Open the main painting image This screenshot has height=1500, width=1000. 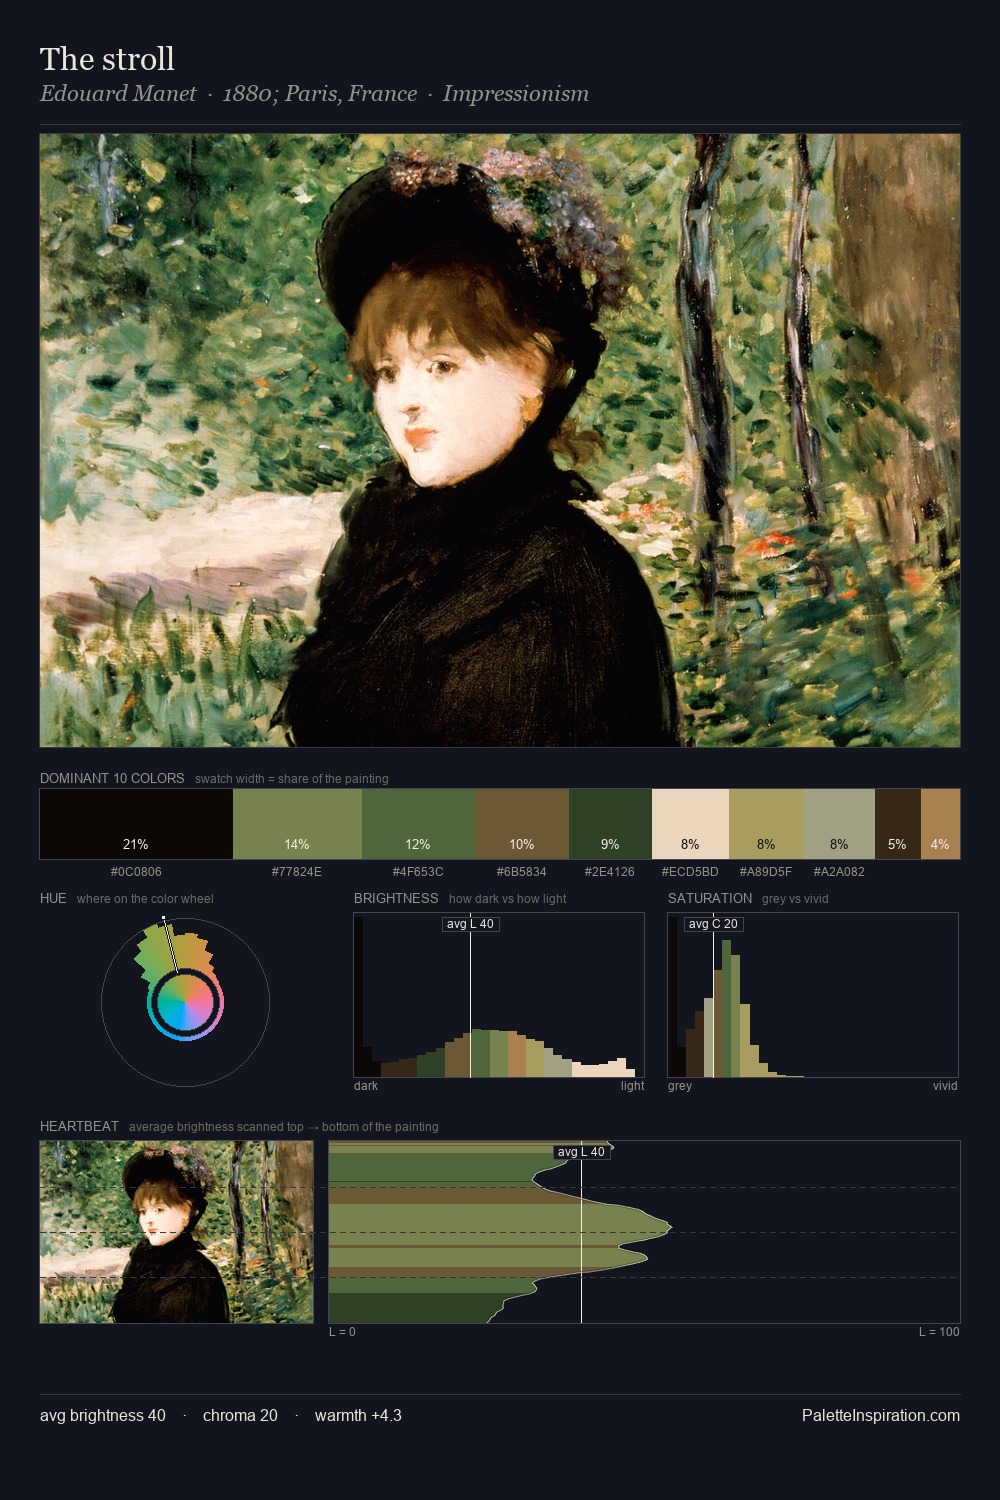(500, 441)
